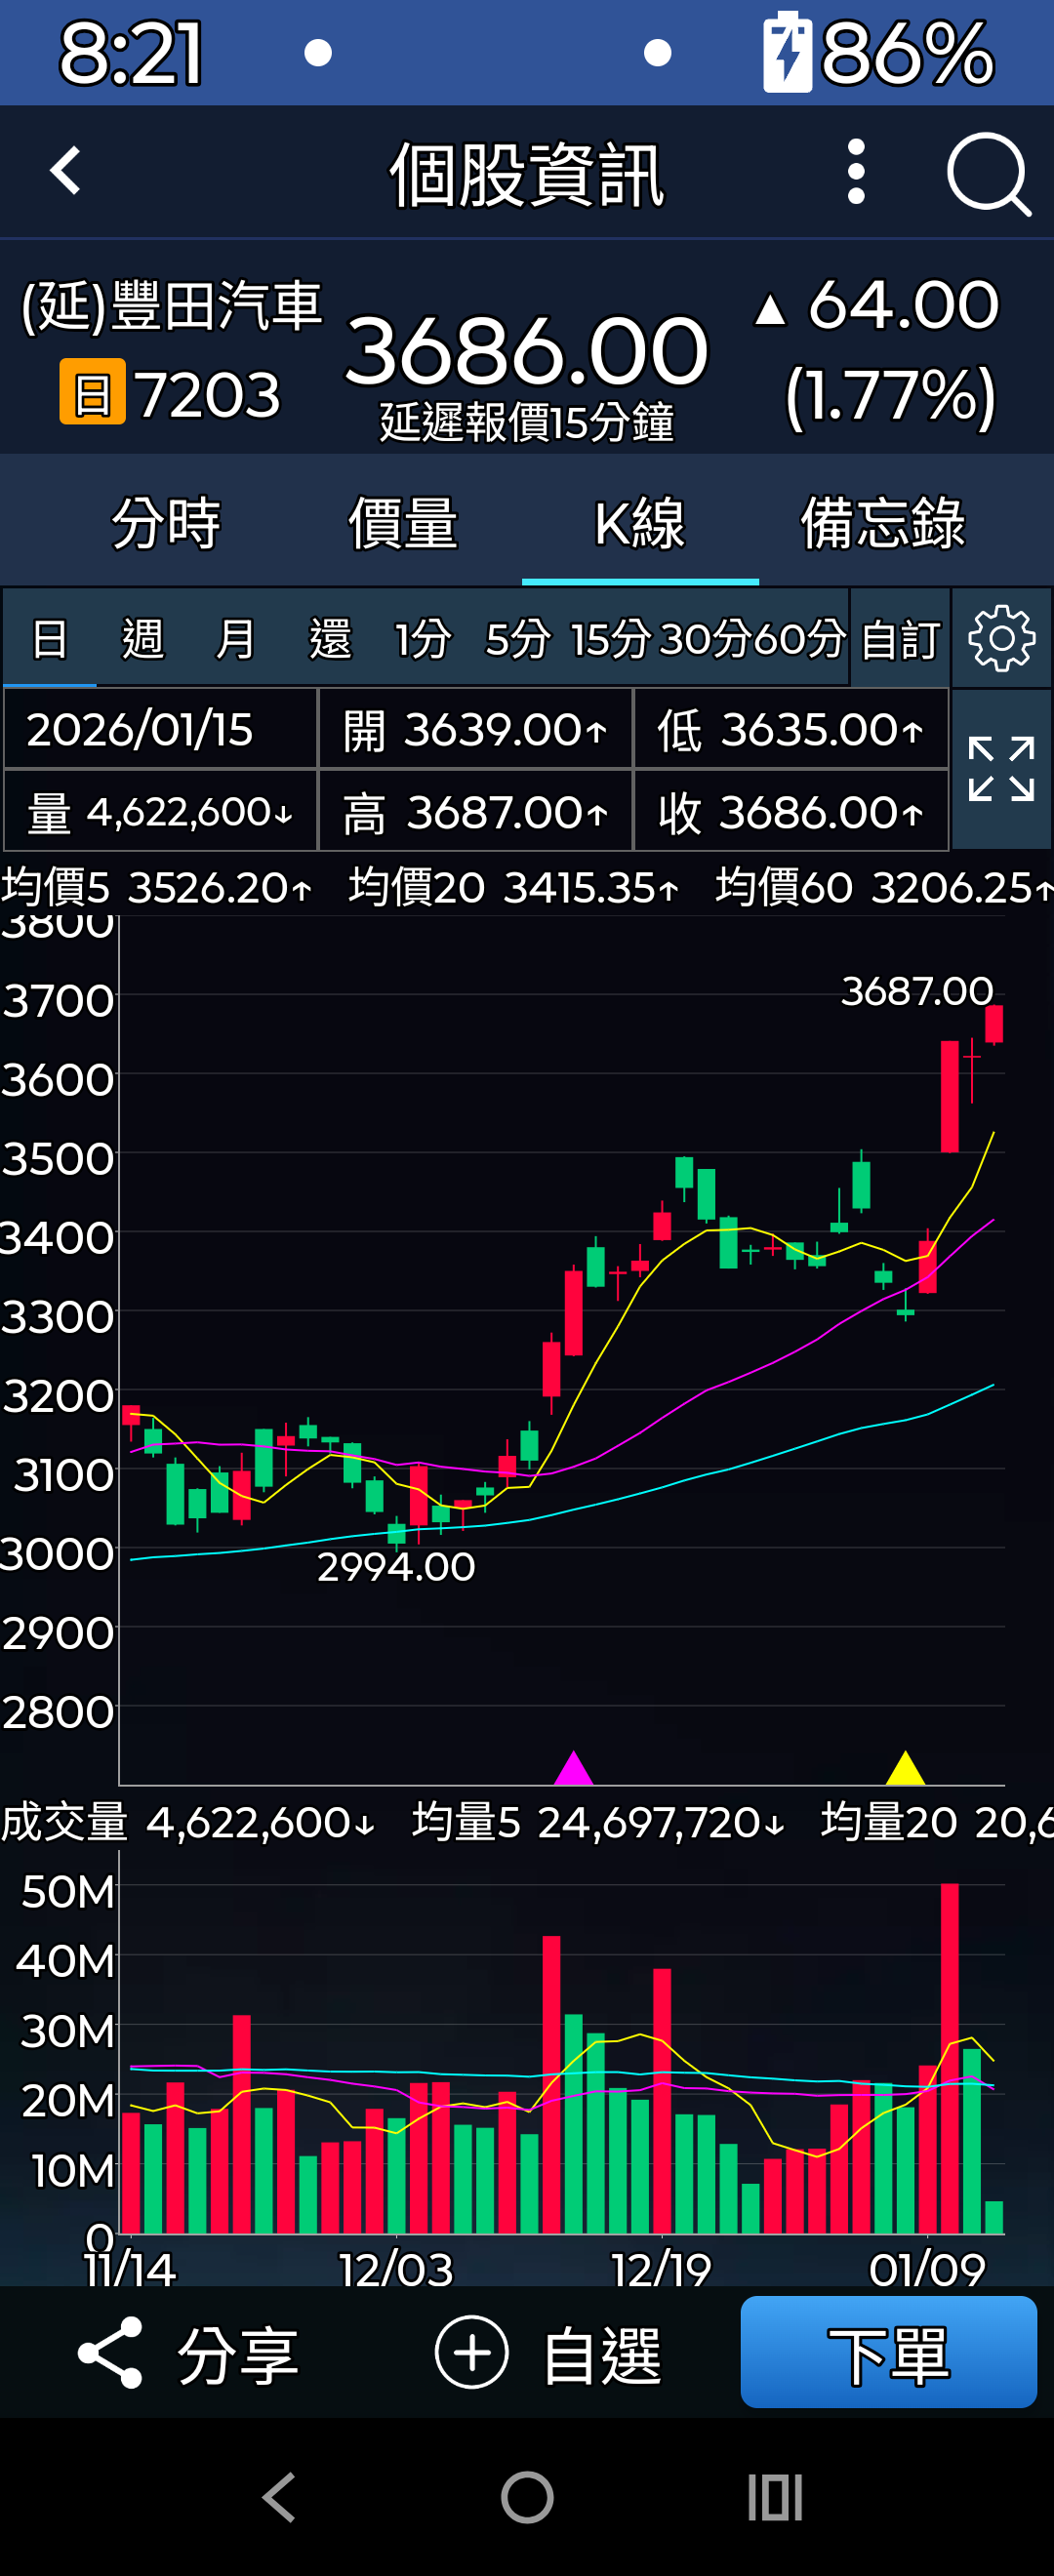Tap 均價5 3526.20 moving average
The width and height of the screenshot is (1054, 2576).
point(157,887)
